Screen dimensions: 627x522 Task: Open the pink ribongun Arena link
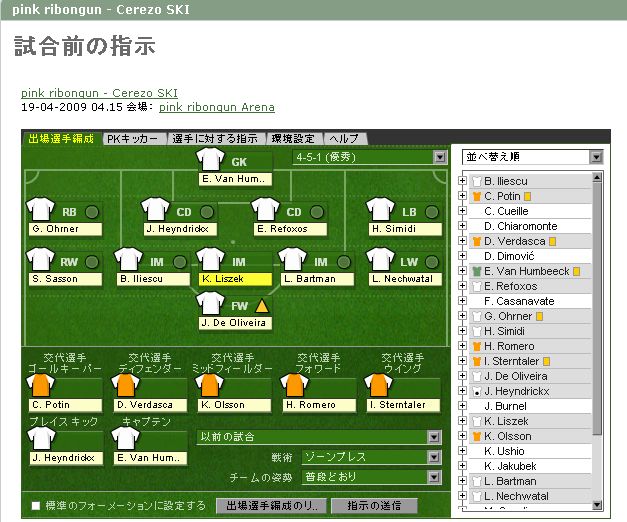coord(216,107)
